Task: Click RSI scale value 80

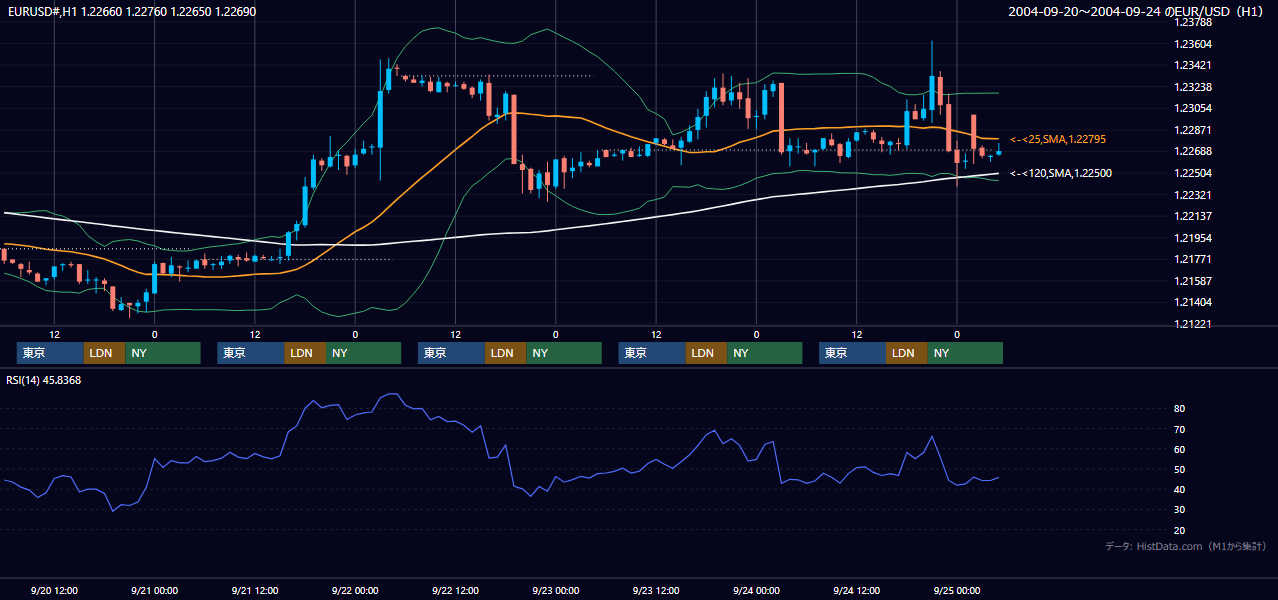Action: click(1180, 409)
